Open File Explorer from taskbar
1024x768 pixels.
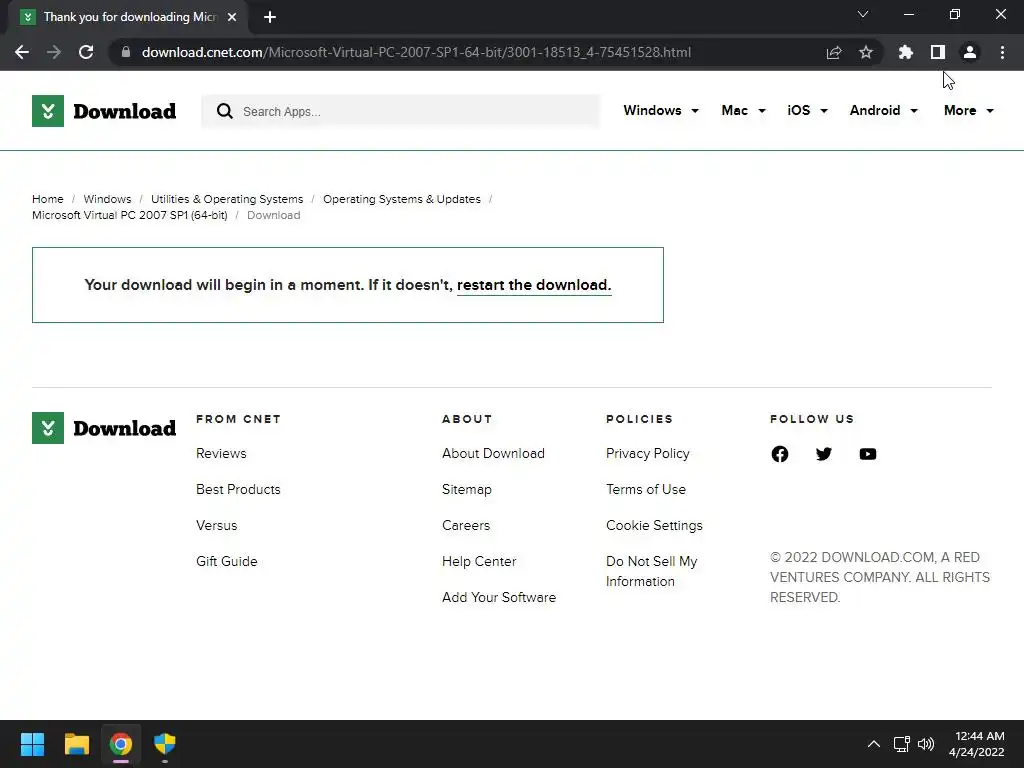76,744
